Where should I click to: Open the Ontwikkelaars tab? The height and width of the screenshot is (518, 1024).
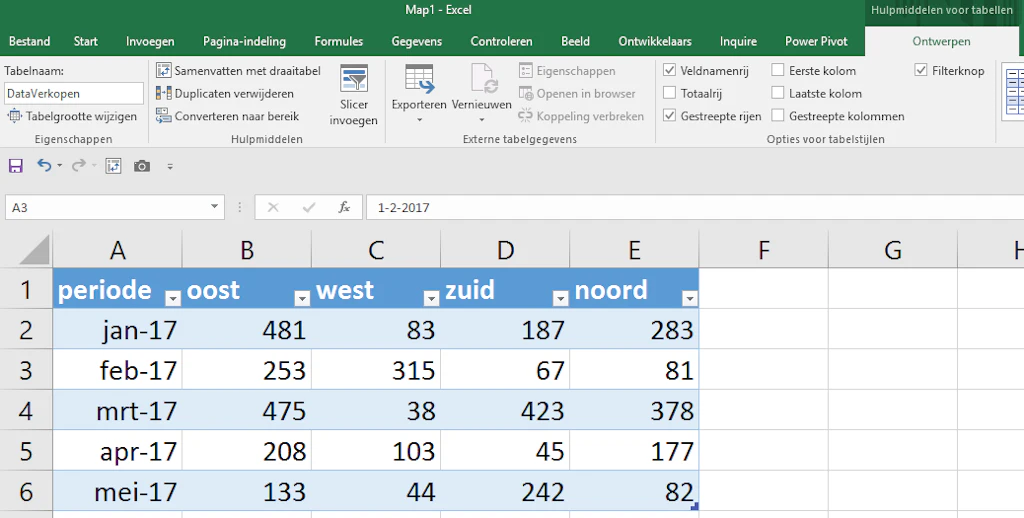(655, 41)
